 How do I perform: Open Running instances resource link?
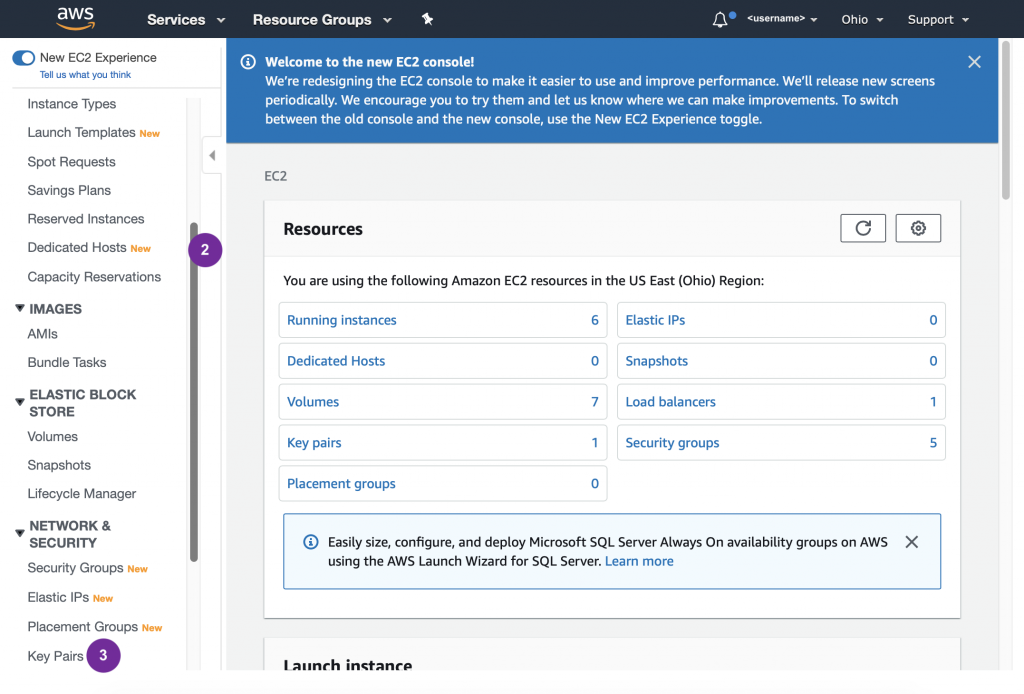[342, 320]
